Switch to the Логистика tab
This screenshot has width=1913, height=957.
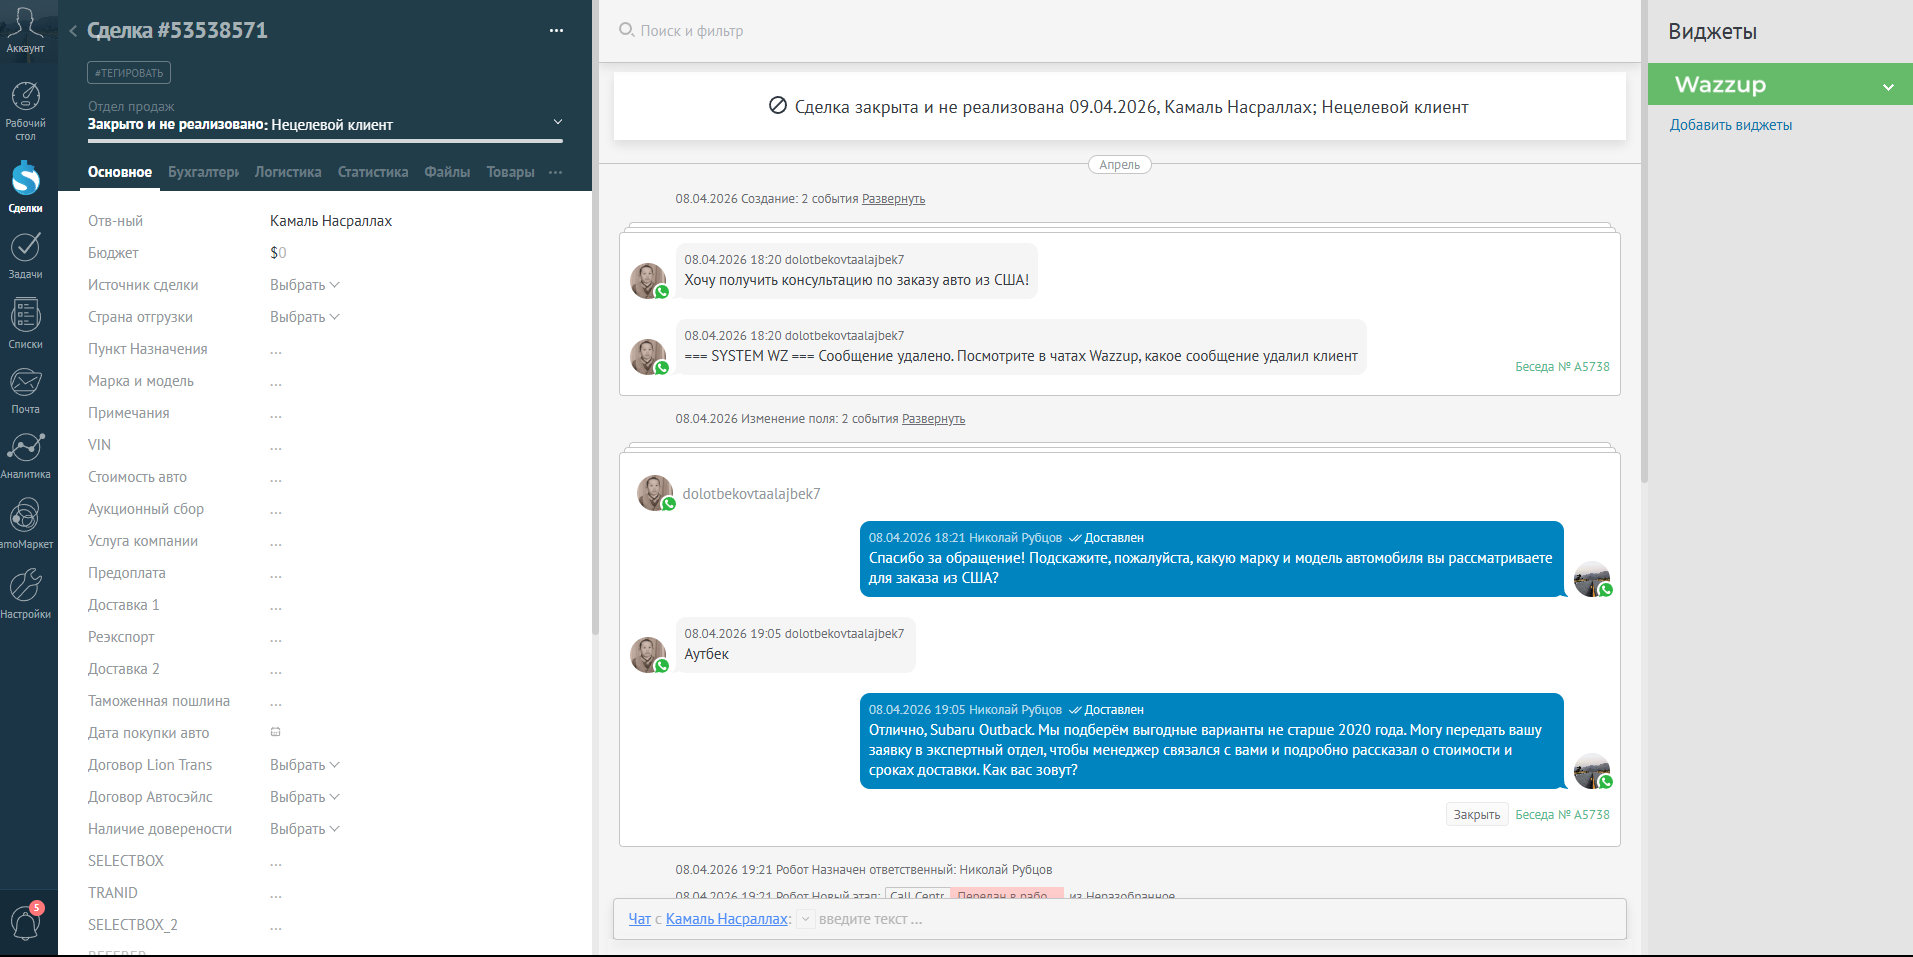[288, 172]
